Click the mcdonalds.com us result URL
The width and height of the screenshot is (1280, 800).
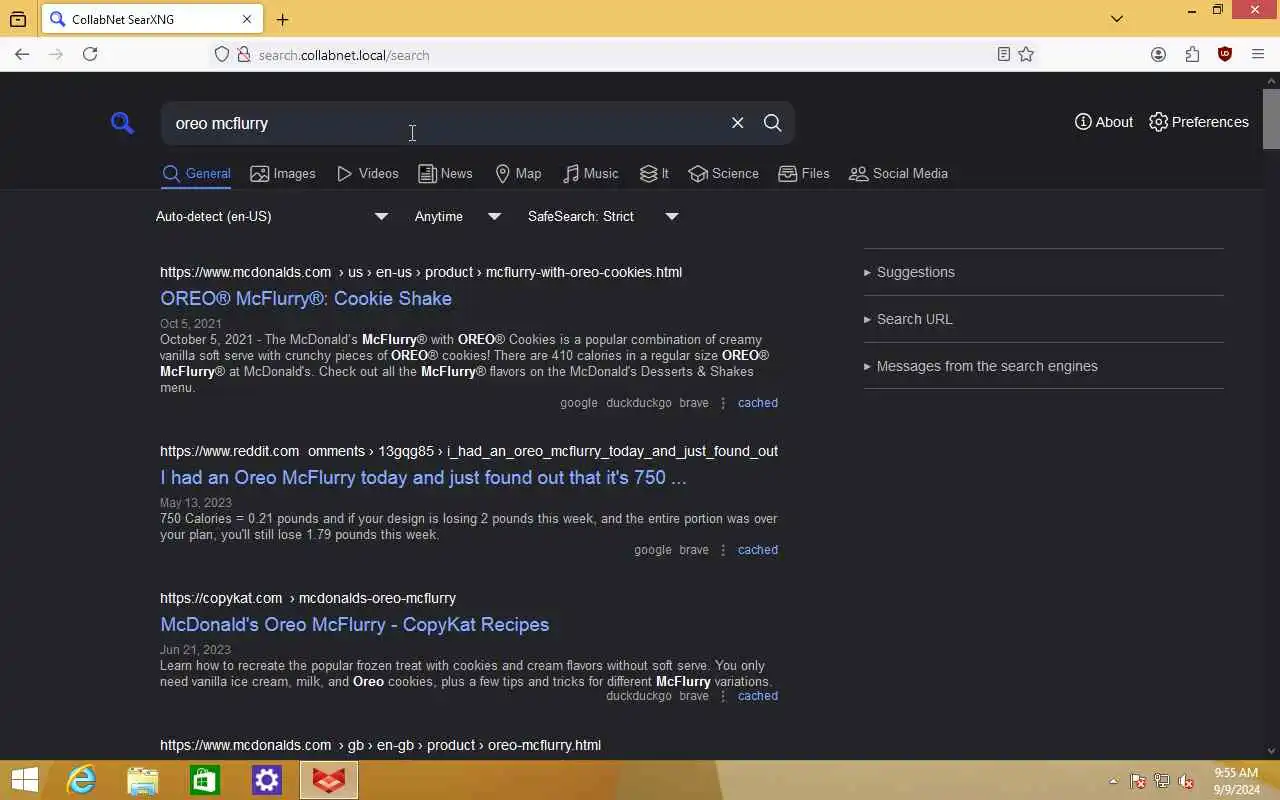(x=421, y=272)
